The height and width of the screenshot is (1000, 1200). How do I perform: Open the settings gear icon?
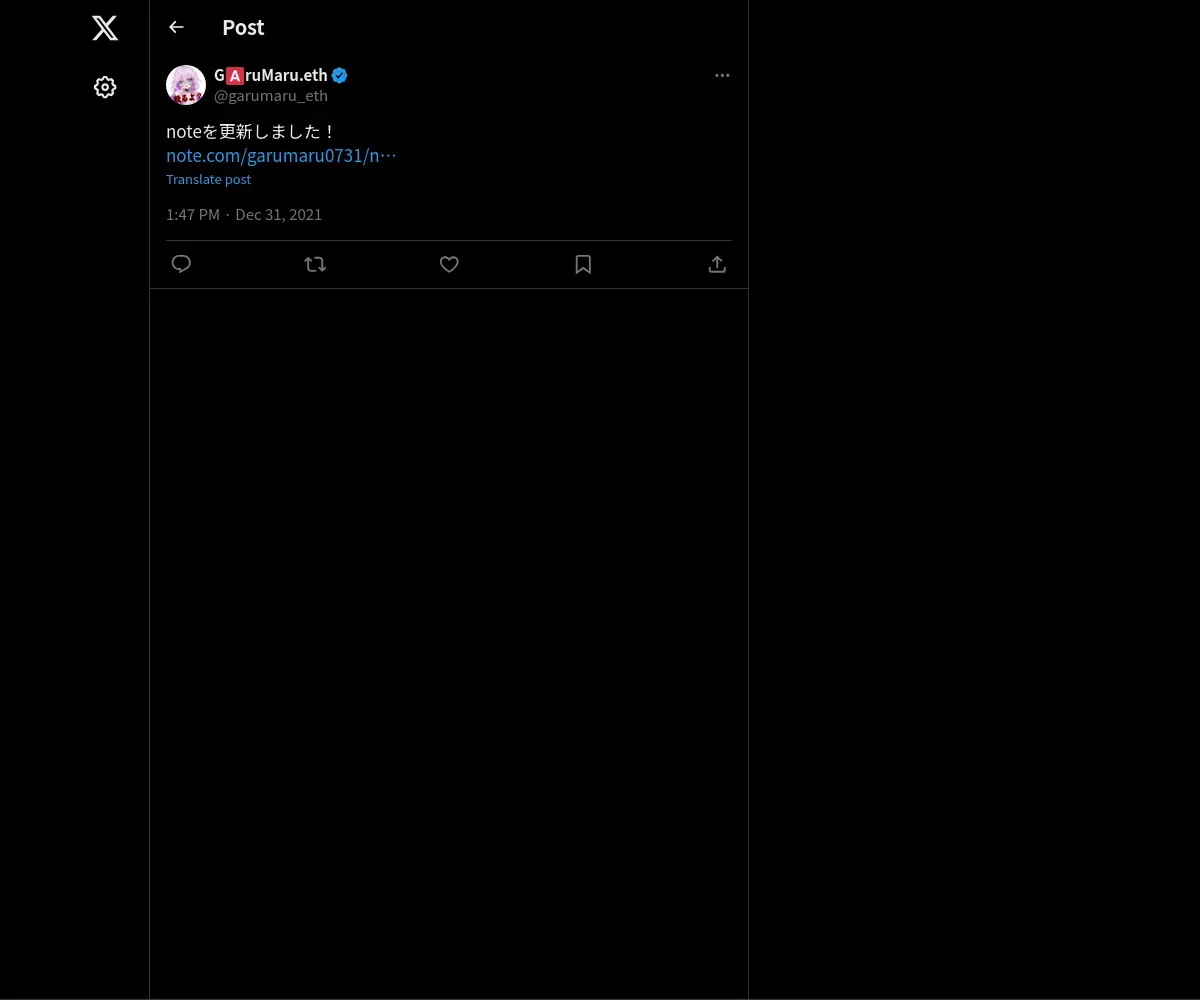[105, 88]
